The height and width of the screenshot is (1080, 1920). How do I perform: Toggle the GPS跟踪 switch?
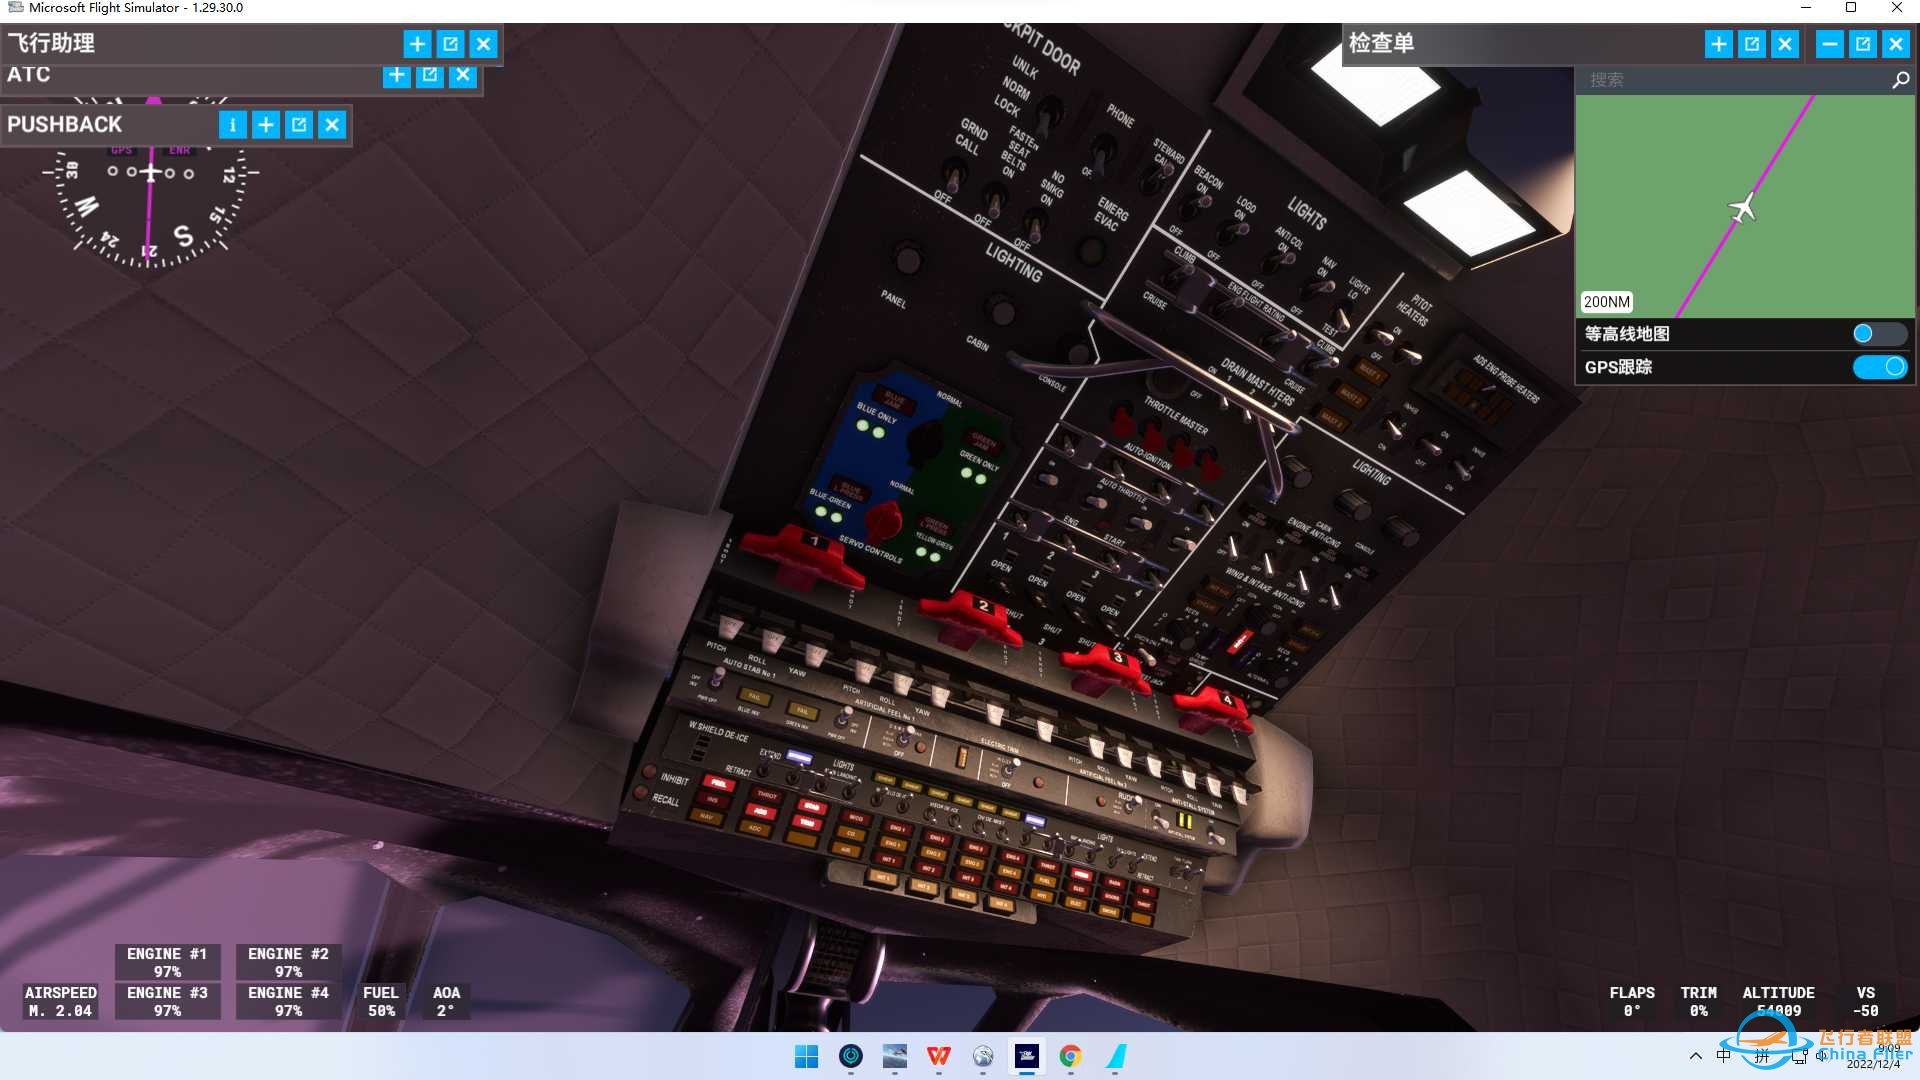click(x=1879, y=367)
